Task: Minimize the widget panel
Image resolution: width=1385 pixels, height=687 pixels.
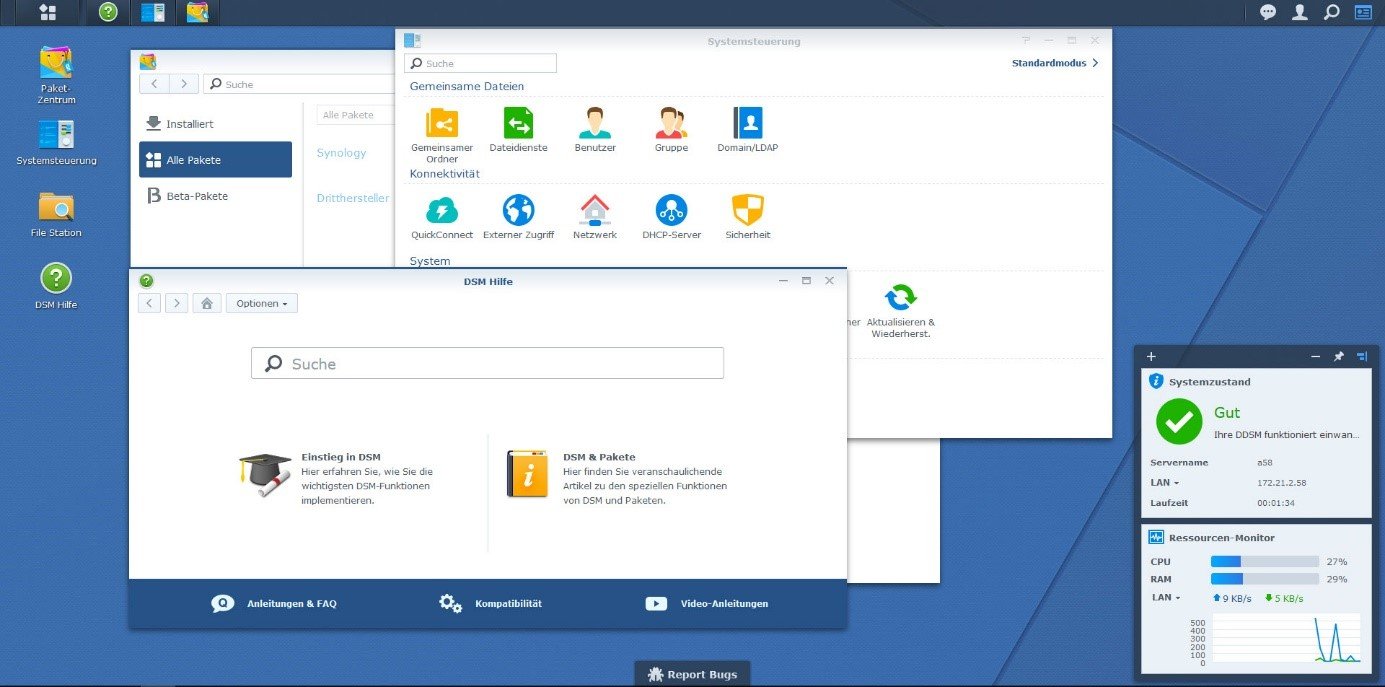Action: (1316, 356)
